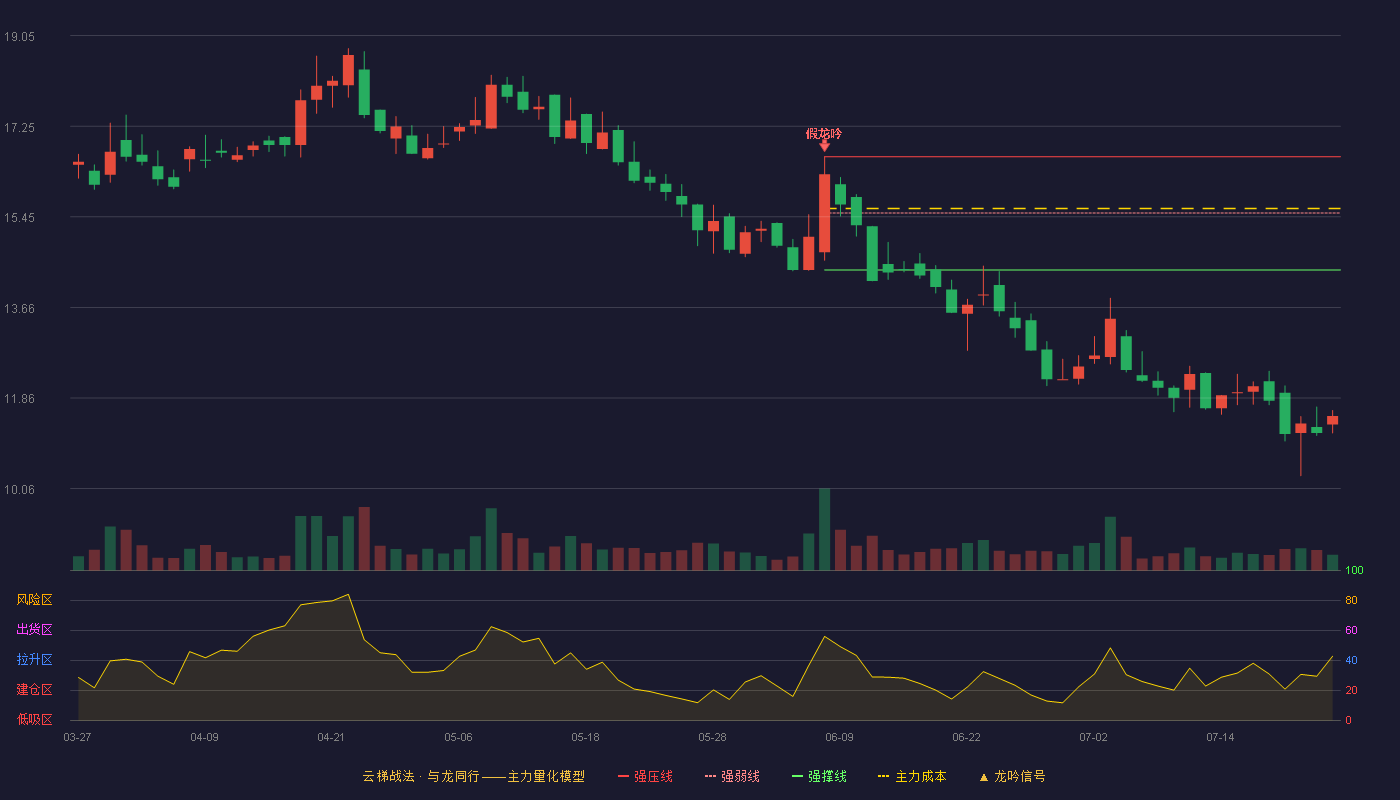Click the orange 80 indicator scale value

[1351, 600]
